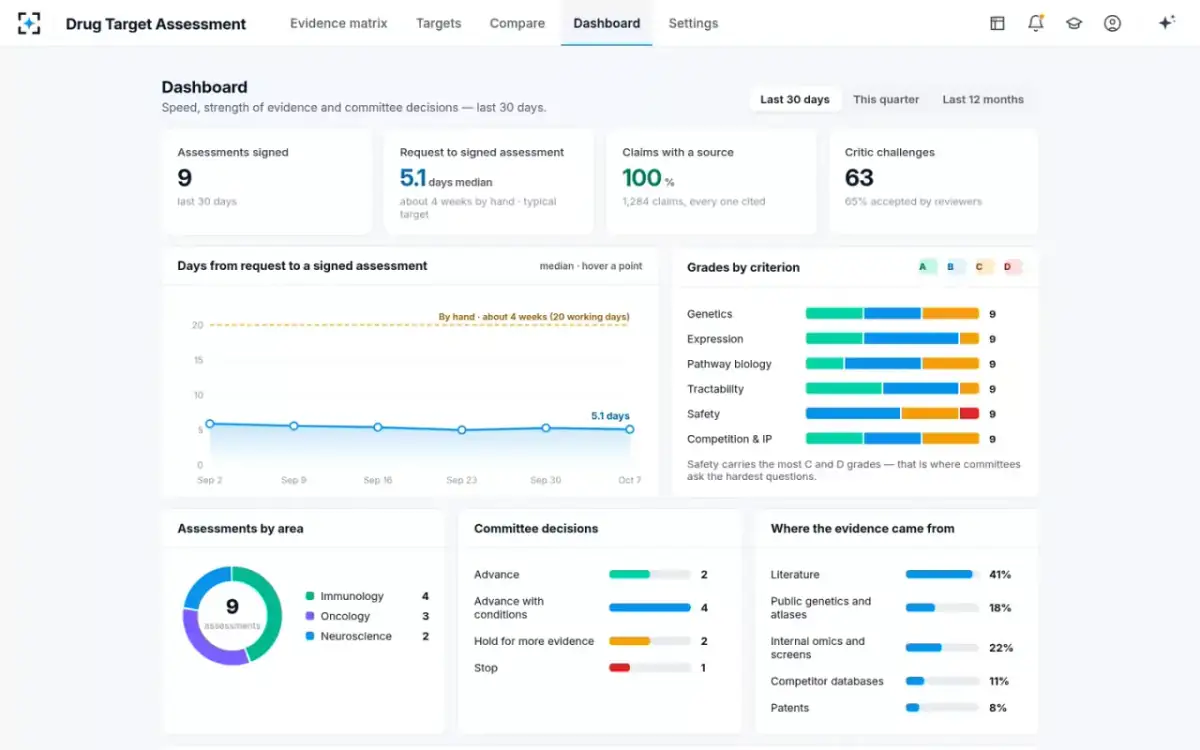
Task: Click the Competition & IP grade bar
Action: pos(892,439)
